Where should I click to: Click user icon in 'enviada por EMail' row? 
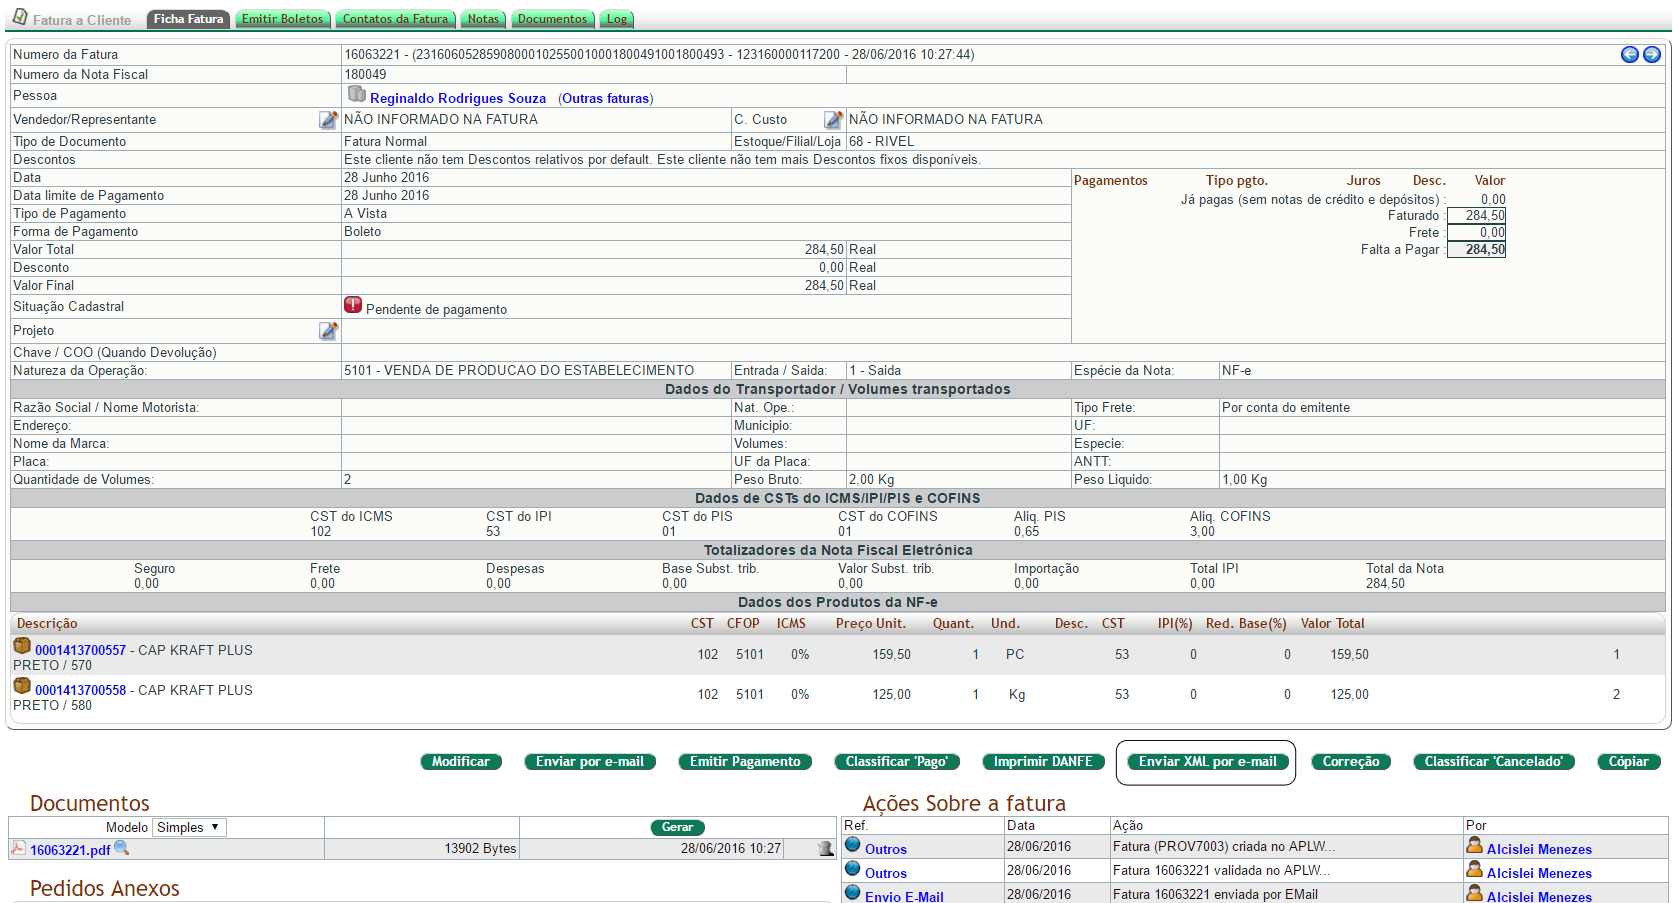[1475, 893]
